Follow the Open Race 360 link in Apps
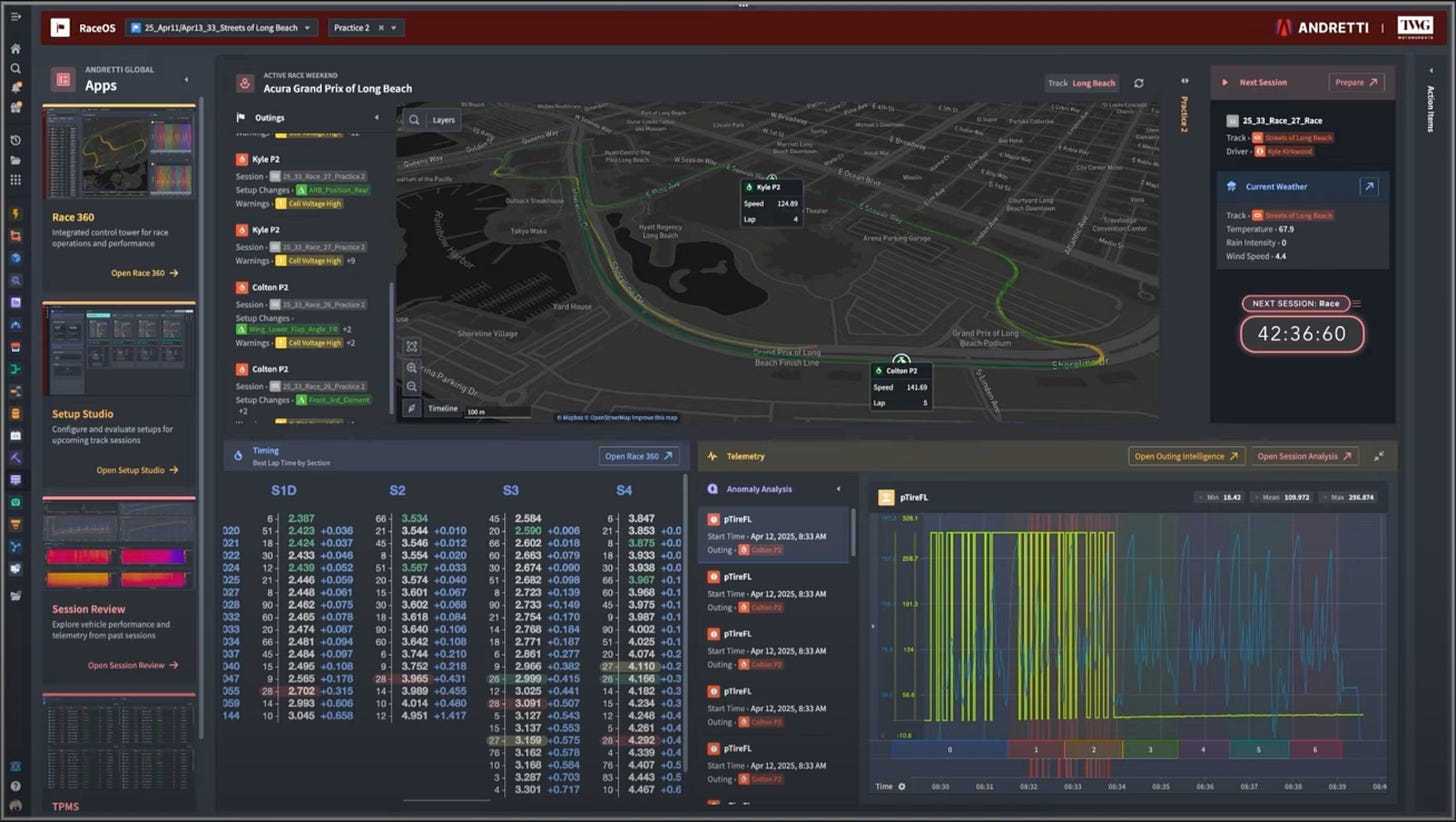This screenshot has width=1456, height=822. [144, 273]
